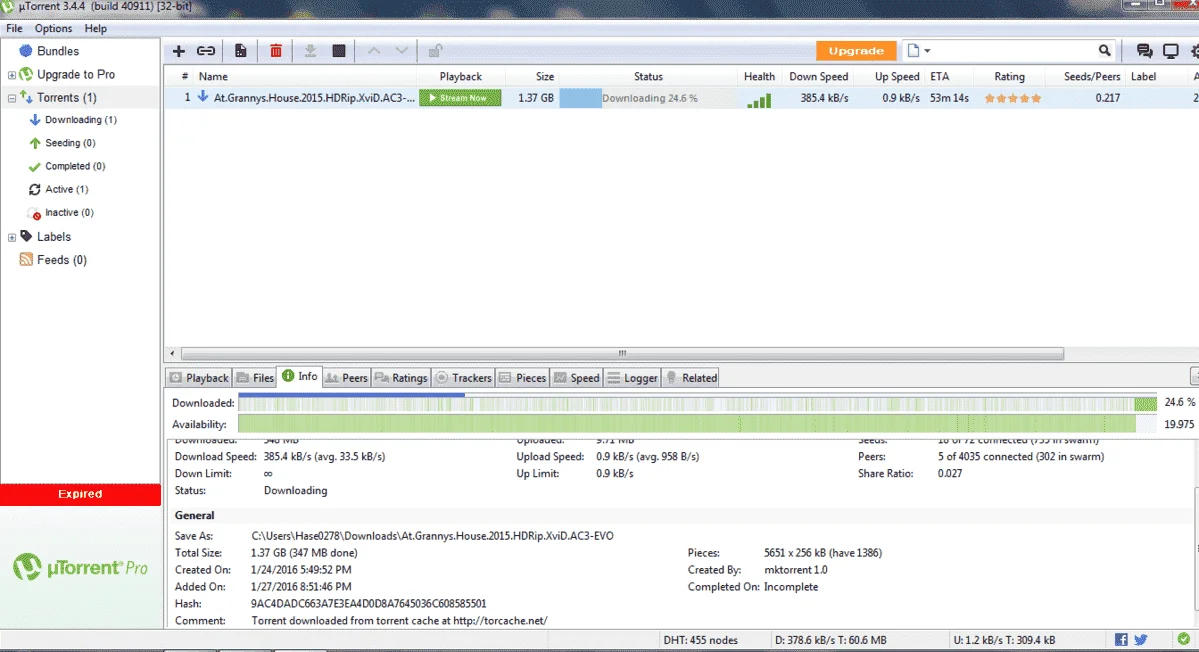Move the torrent up in the queue
Screen dimensions: 1199x652
(x=374, y=51)
